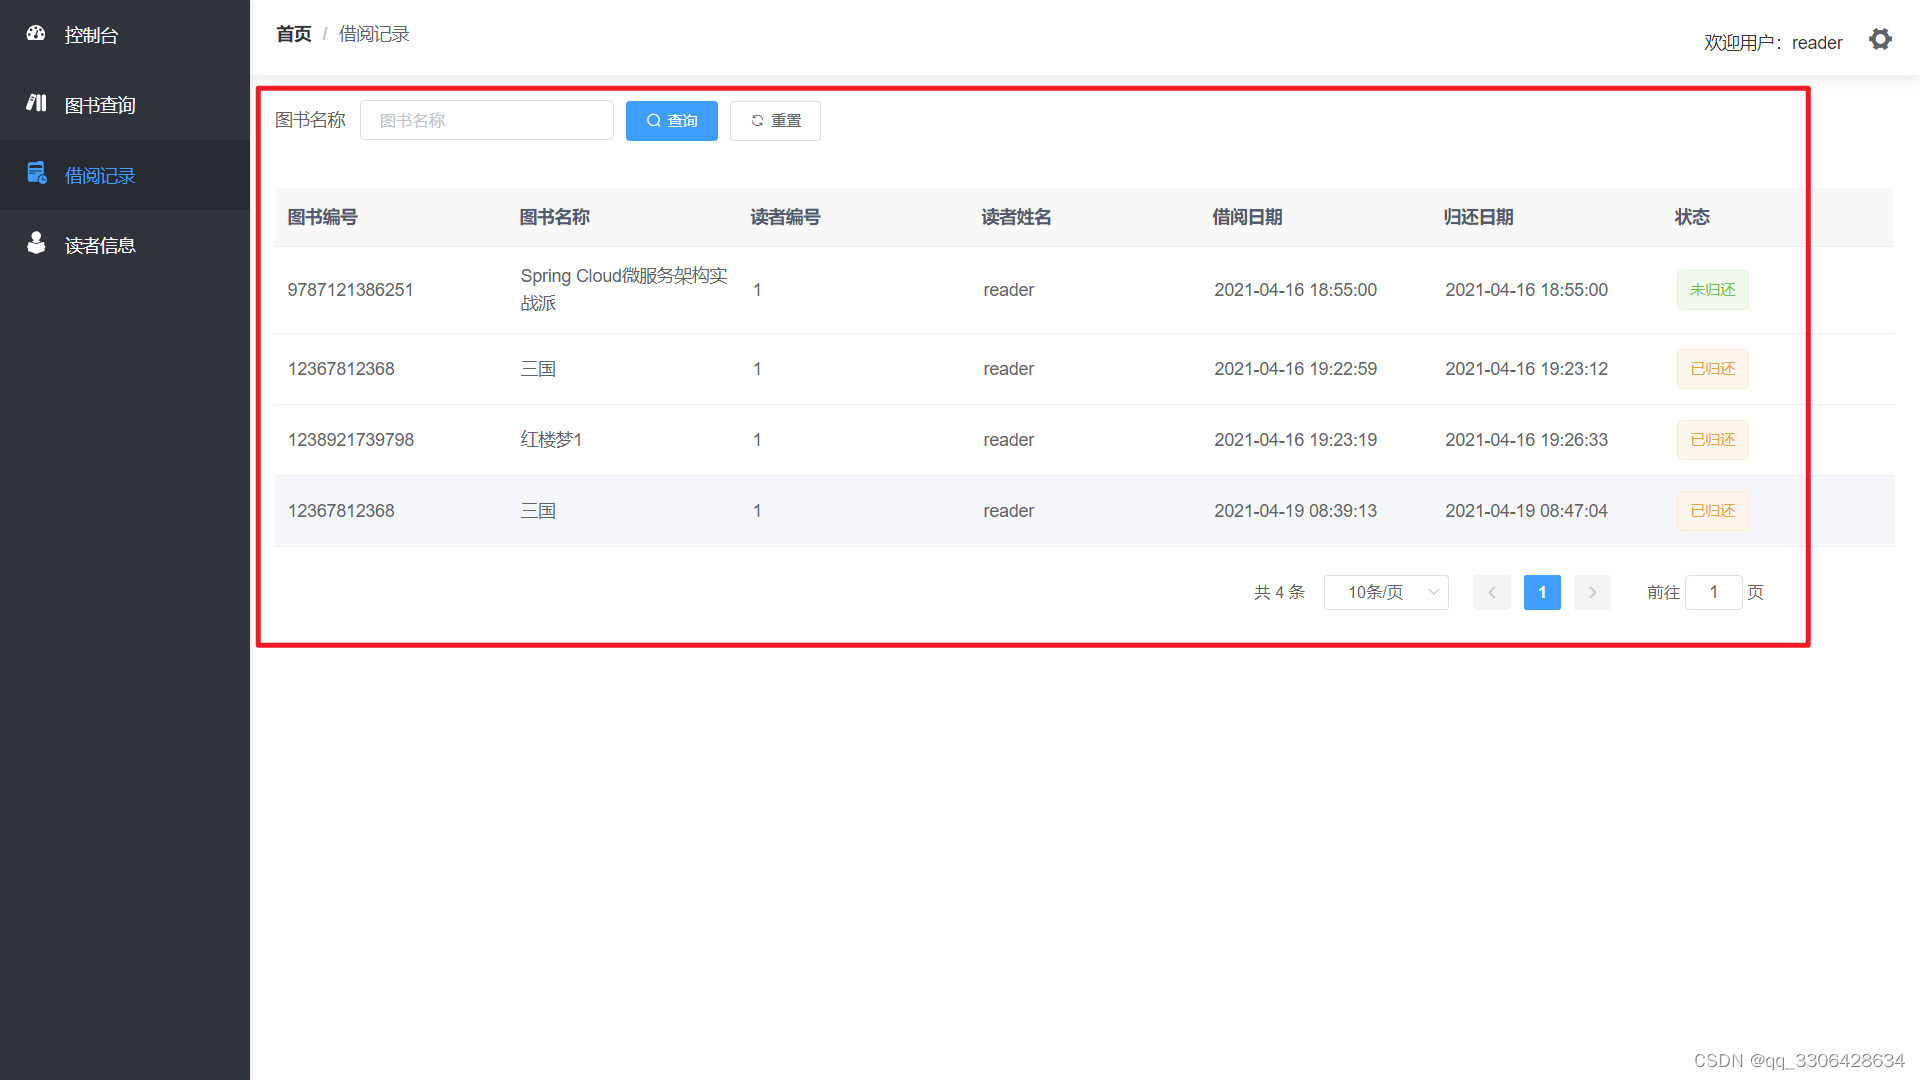The image size is (1920, 1080).
Task: Click the dashboard icon beside 控制台
Action: (x=36, y=33)
